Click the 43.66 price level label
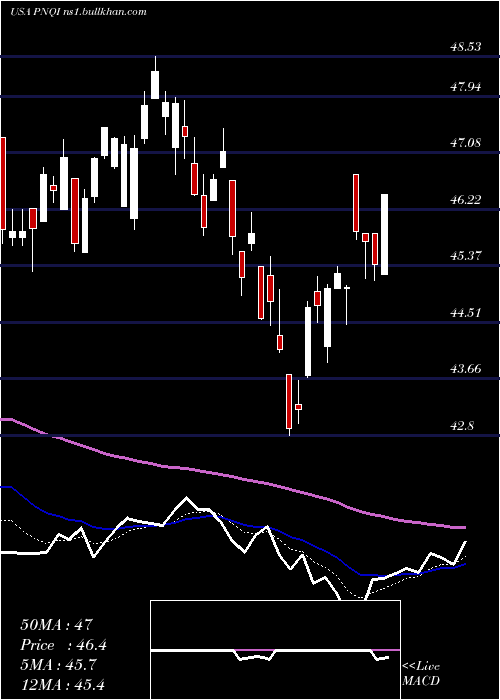 point(466,369)
